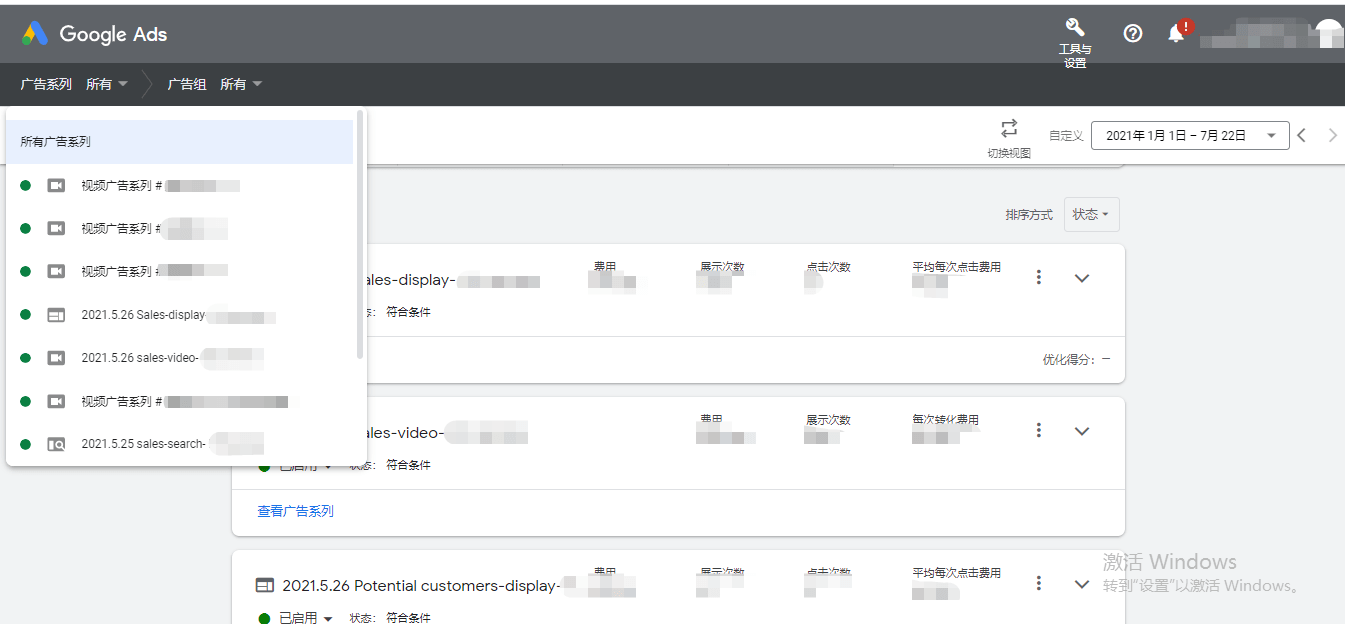
Task: Open the Tools and Settings wrench icon
Action: [x=1075, y=28]
